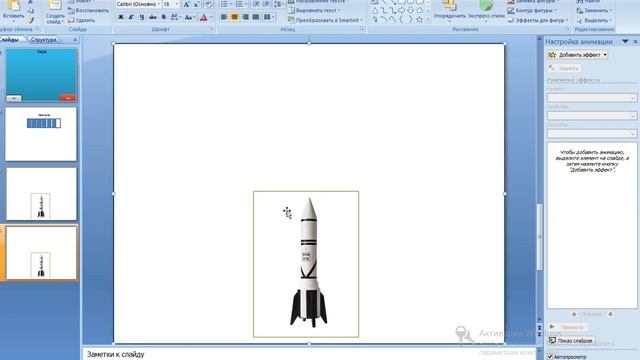Select the right block arrow shape

[402, 11]
